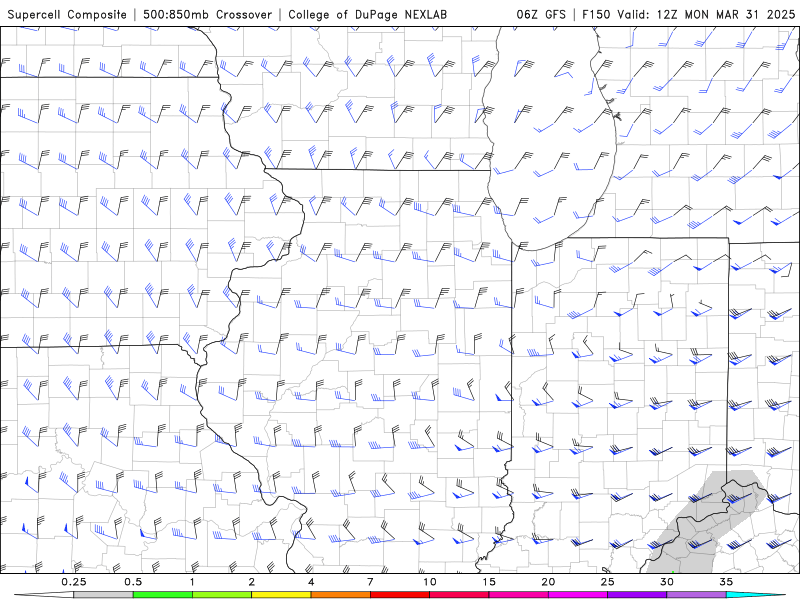800x600 pixels.
Task: Click the "College of DuPage NEXLAB" text
Action: point(367,14)
